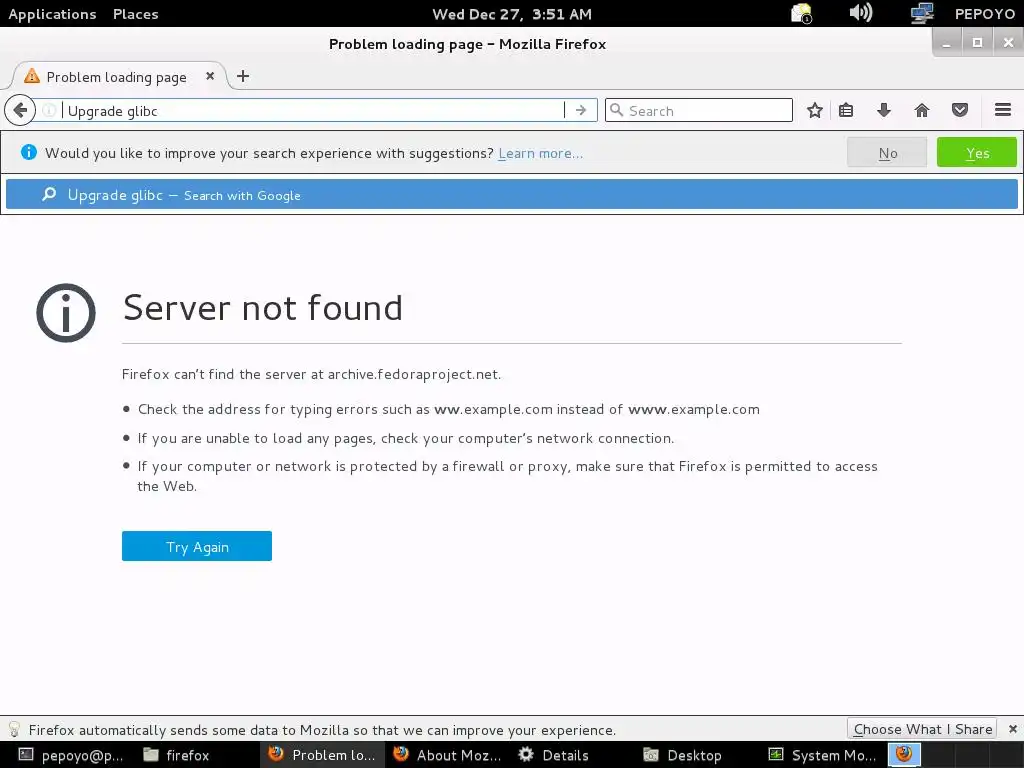
Task: Click the search magnifier icon in search box
Action: pos(616,110)
